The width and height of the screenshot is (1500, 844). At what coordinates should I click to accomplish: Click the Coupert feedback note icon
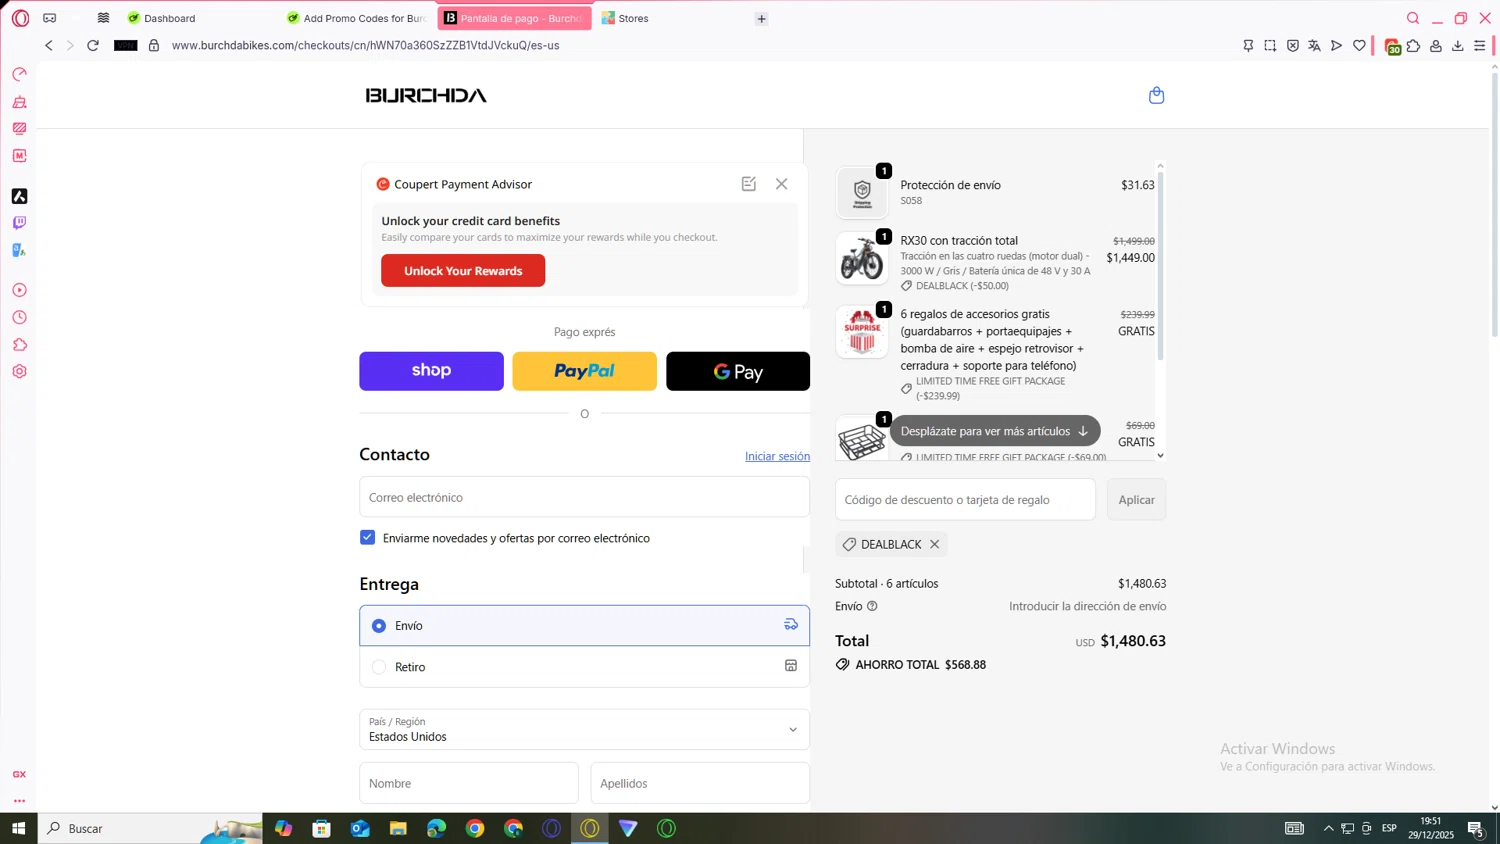(748, 184)
